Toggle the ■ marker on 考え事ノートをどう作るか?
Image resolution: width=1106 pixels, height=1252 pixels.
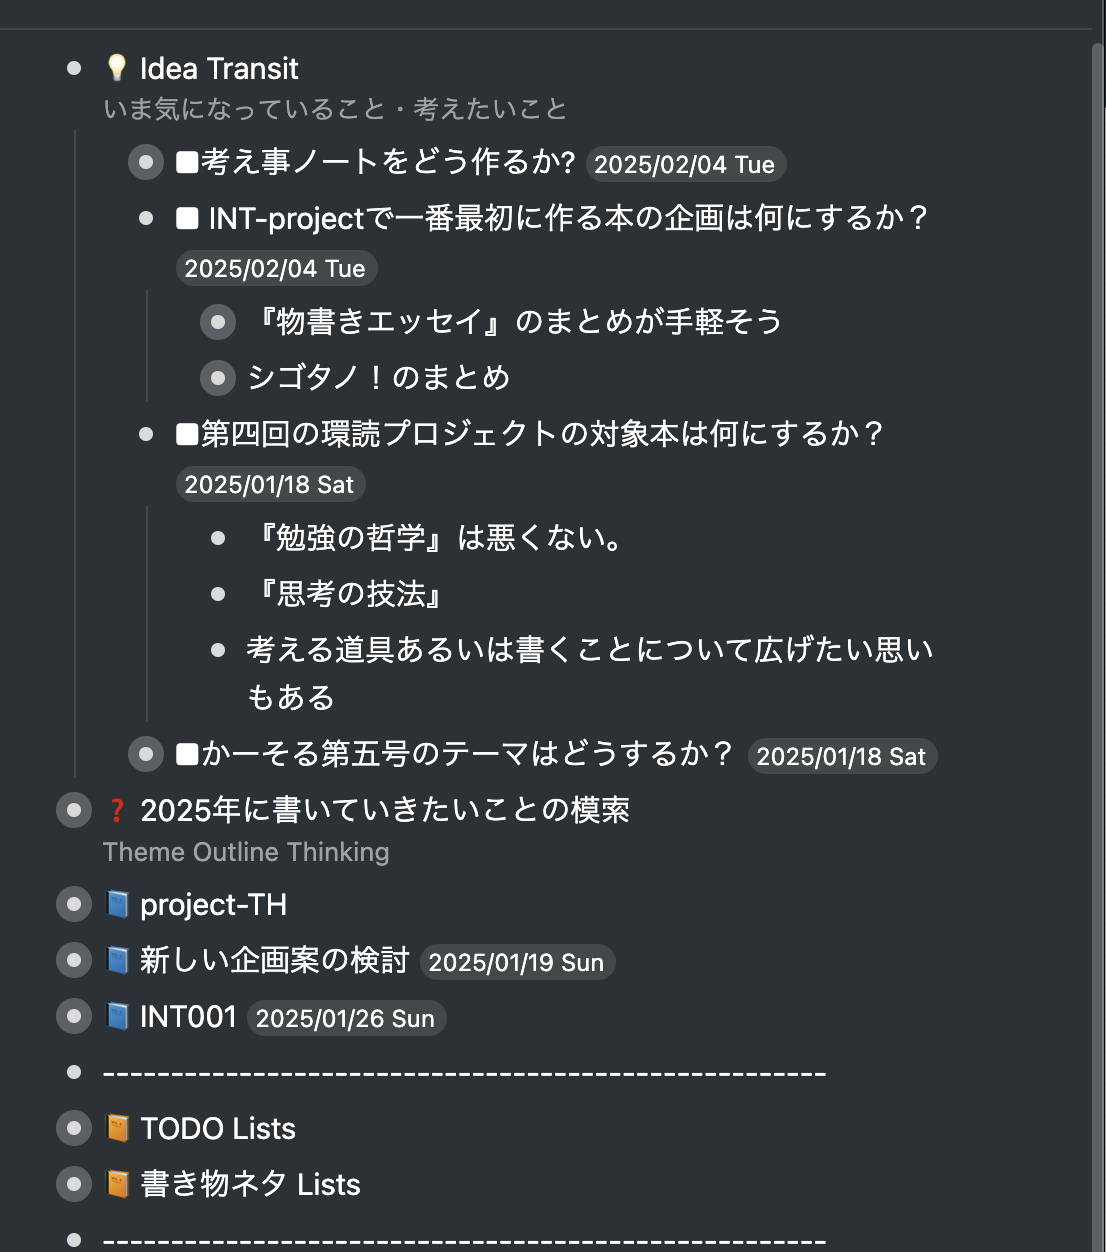tap(185, 162)
